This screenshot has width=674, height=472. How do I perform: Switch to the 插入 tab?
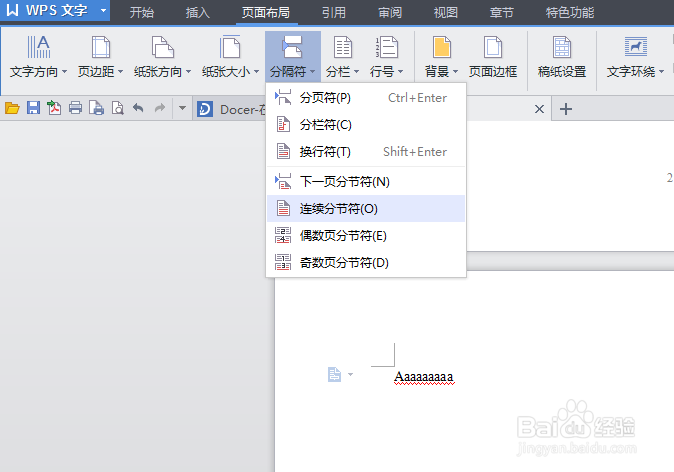tap(198, 12)
